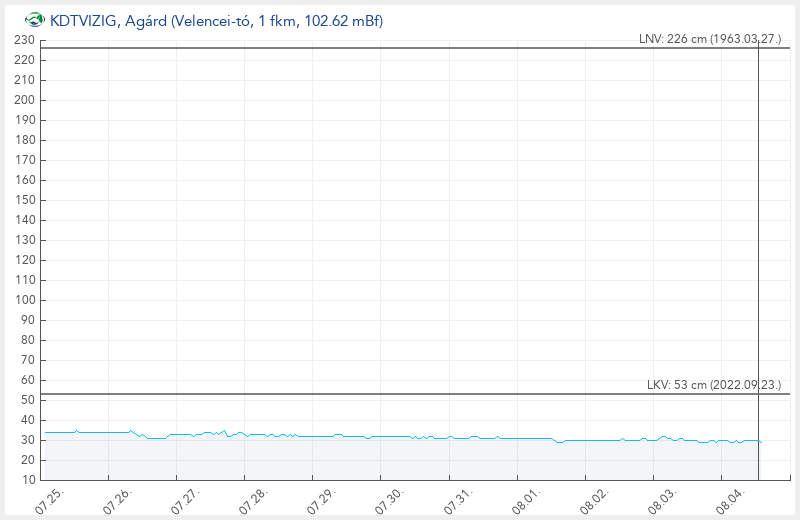The image size is (800, 520).
Task: Select the 07.28. date label
Action: [x=254, y=501]
